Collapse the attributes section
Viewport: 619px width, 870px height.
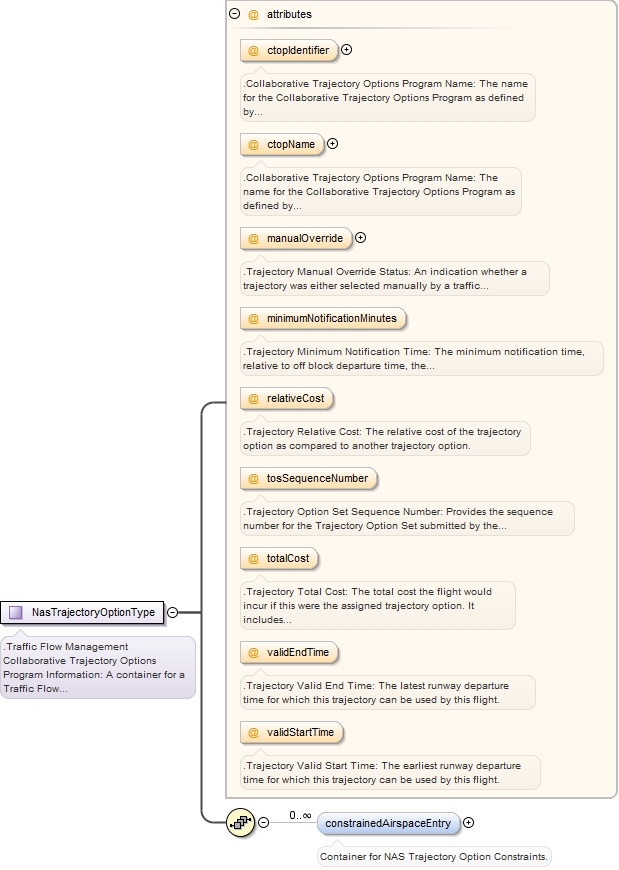click(234, 14)
